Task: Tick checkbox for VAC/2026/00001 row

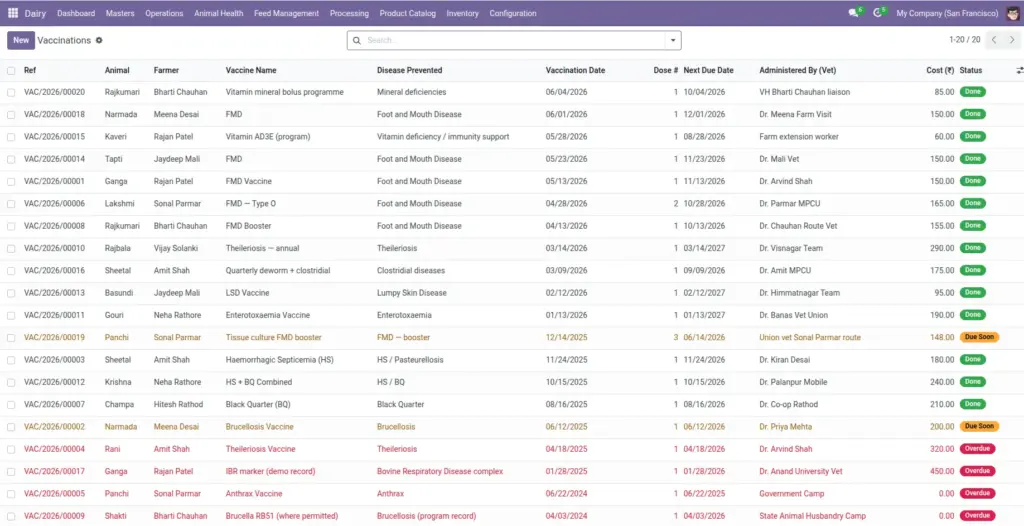Action: pyautogui.click(x=11, y=182)
